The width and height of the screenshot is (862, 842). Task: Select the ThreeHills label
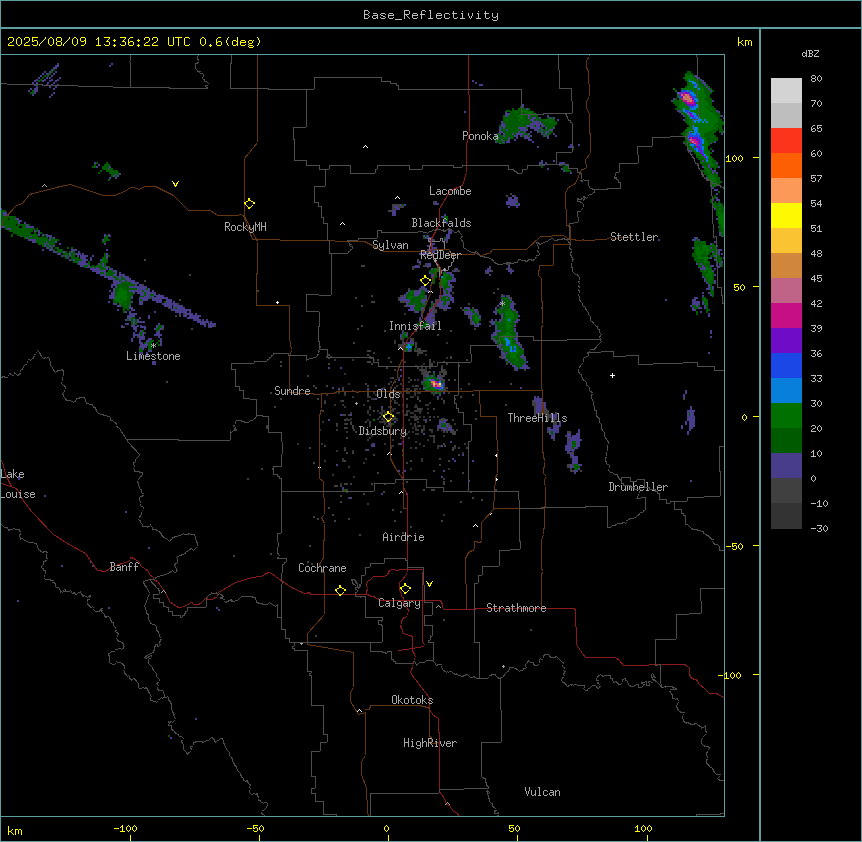pyautogui.click(x=537, y=418)
